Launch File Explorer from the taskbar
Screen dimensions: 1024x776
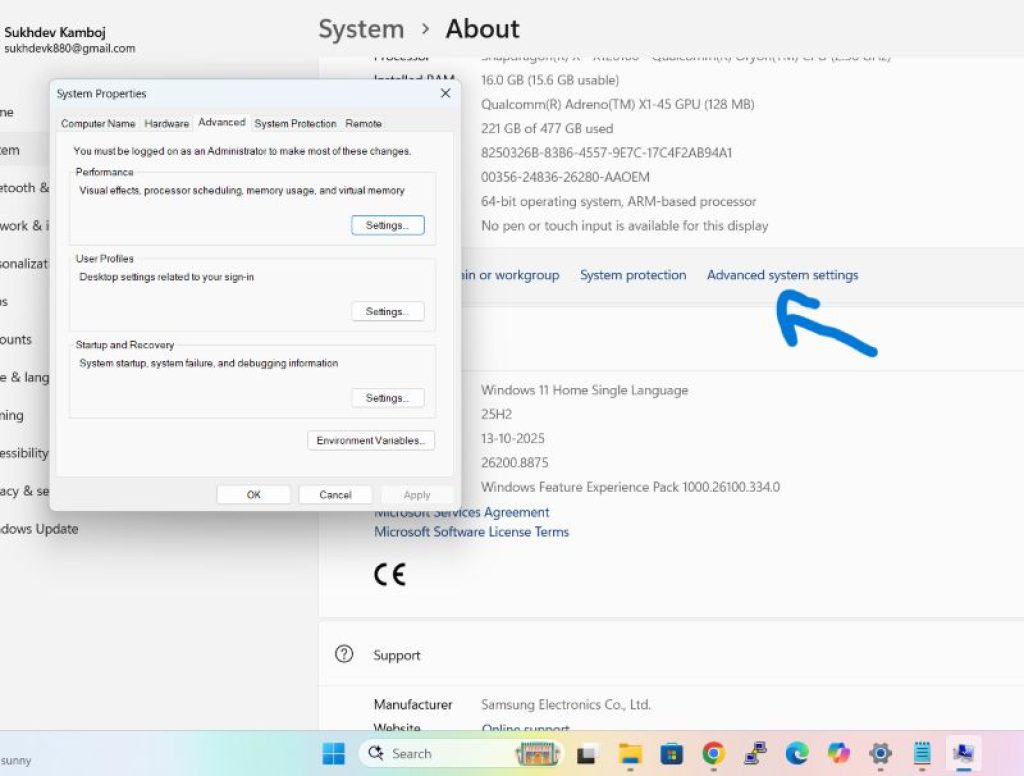pyautogui.click(x=630, y=754)
